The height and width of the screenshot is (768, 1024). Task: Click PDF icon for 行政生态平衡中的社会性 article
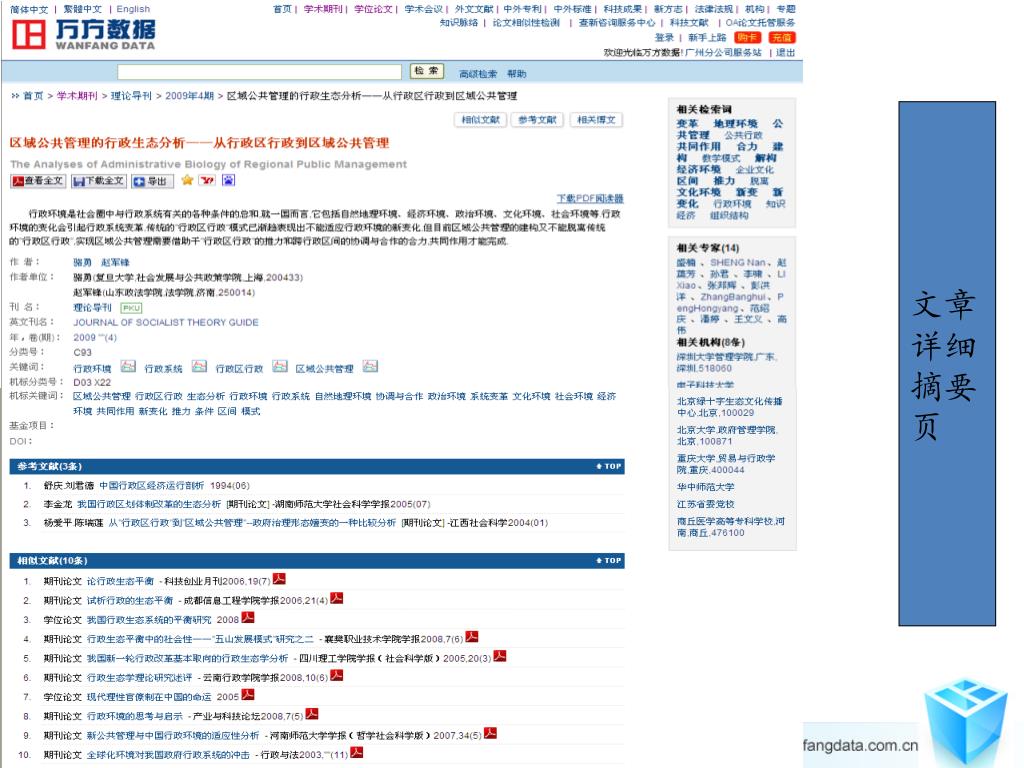tap(472, 636)
